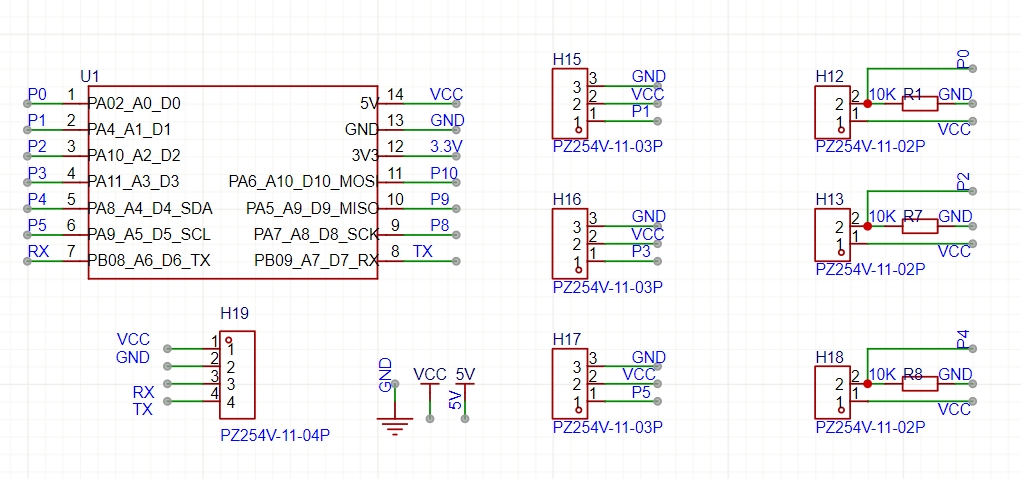Select the H15 header designator
Image resolution: width=1021 pixels, height=479 pixels.
coord(566,59)
